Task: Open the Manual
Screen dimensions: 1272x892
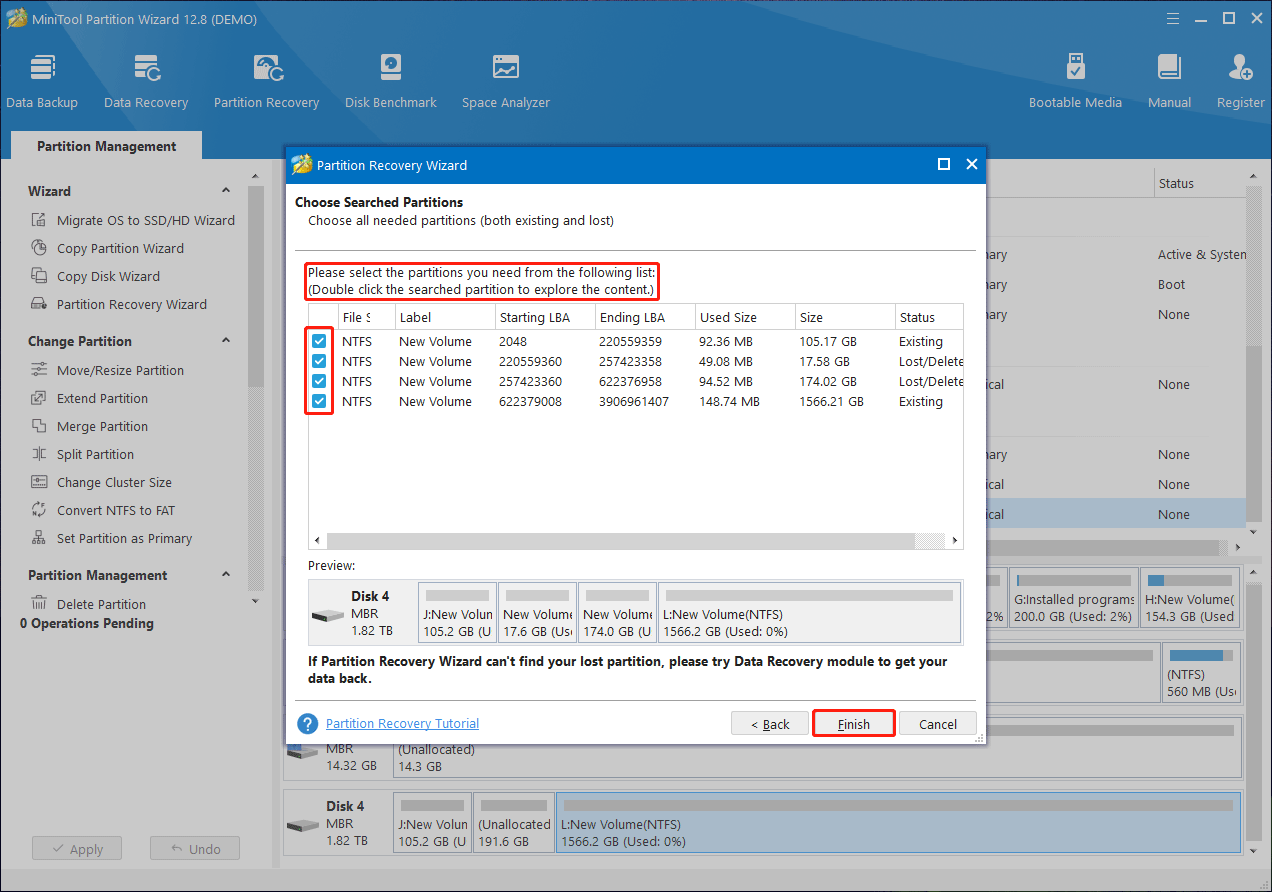Action: click(x=1169, y=82)
